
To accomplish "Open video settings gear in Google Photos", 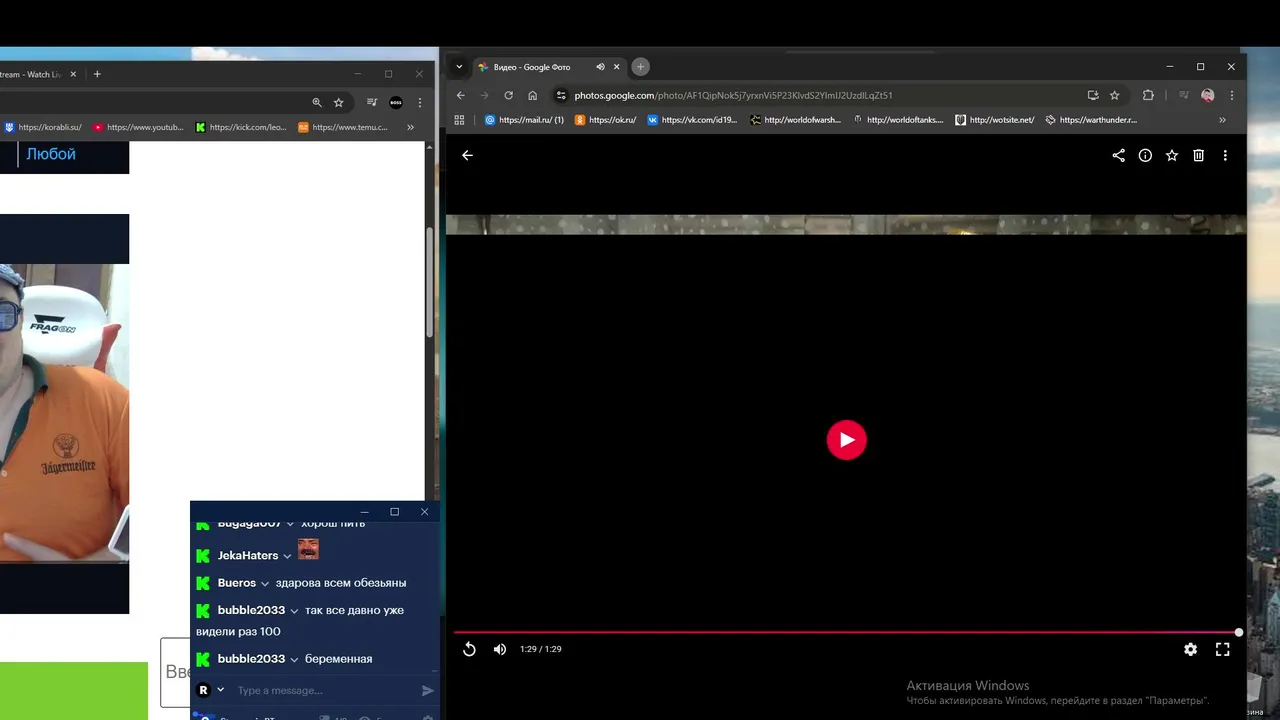I will 1190,649.
